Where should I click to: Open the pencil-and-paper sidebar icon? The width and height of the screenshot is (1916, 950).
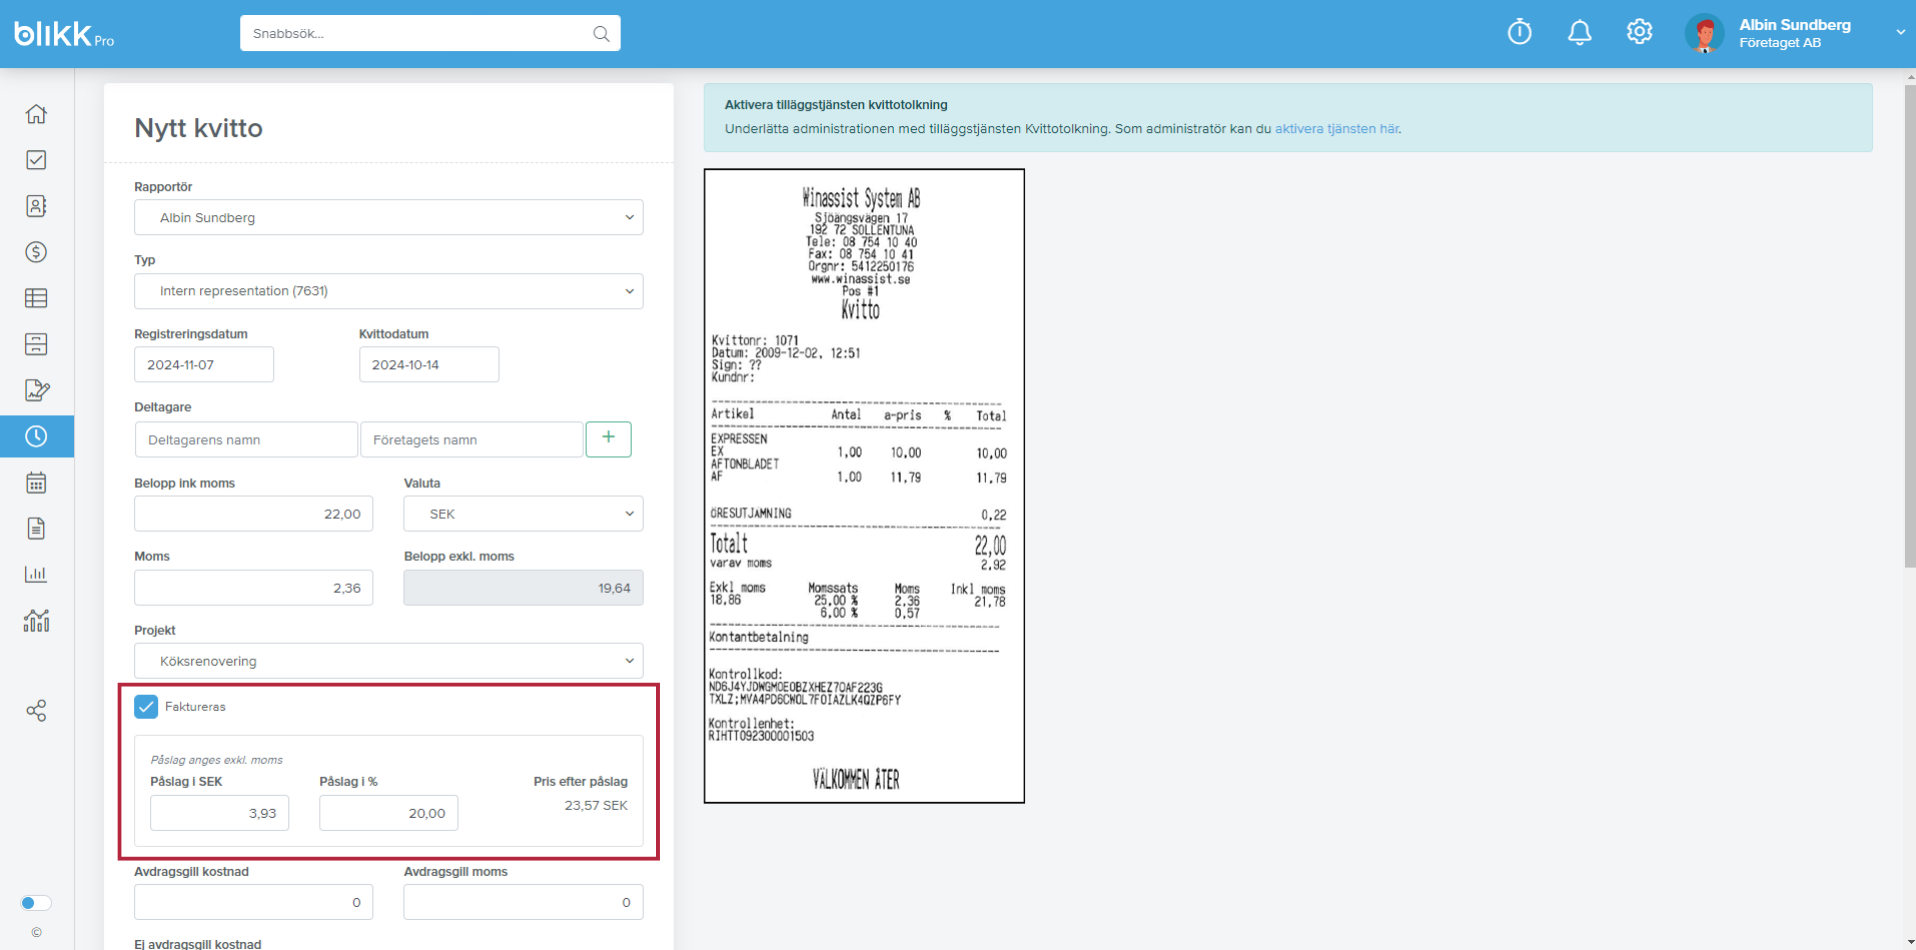(x=36, y=390)
